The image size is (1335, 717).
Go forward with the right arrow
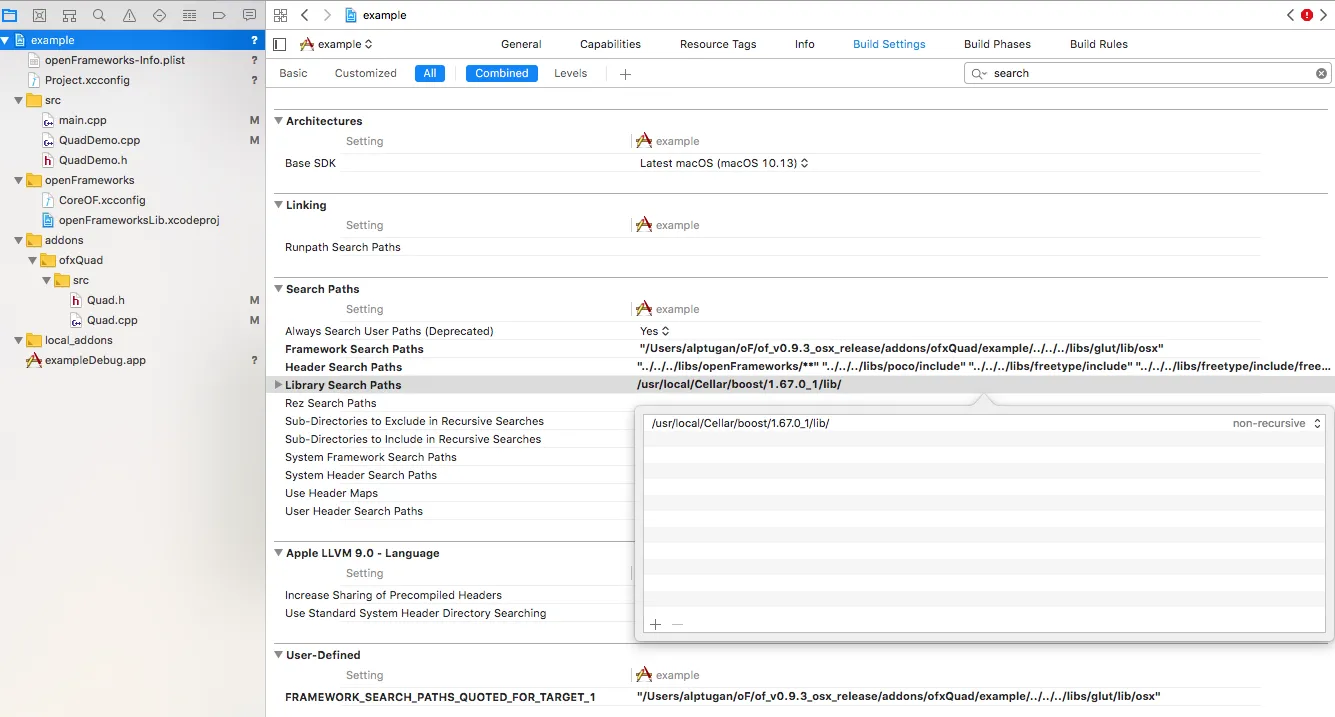[326, 15]
